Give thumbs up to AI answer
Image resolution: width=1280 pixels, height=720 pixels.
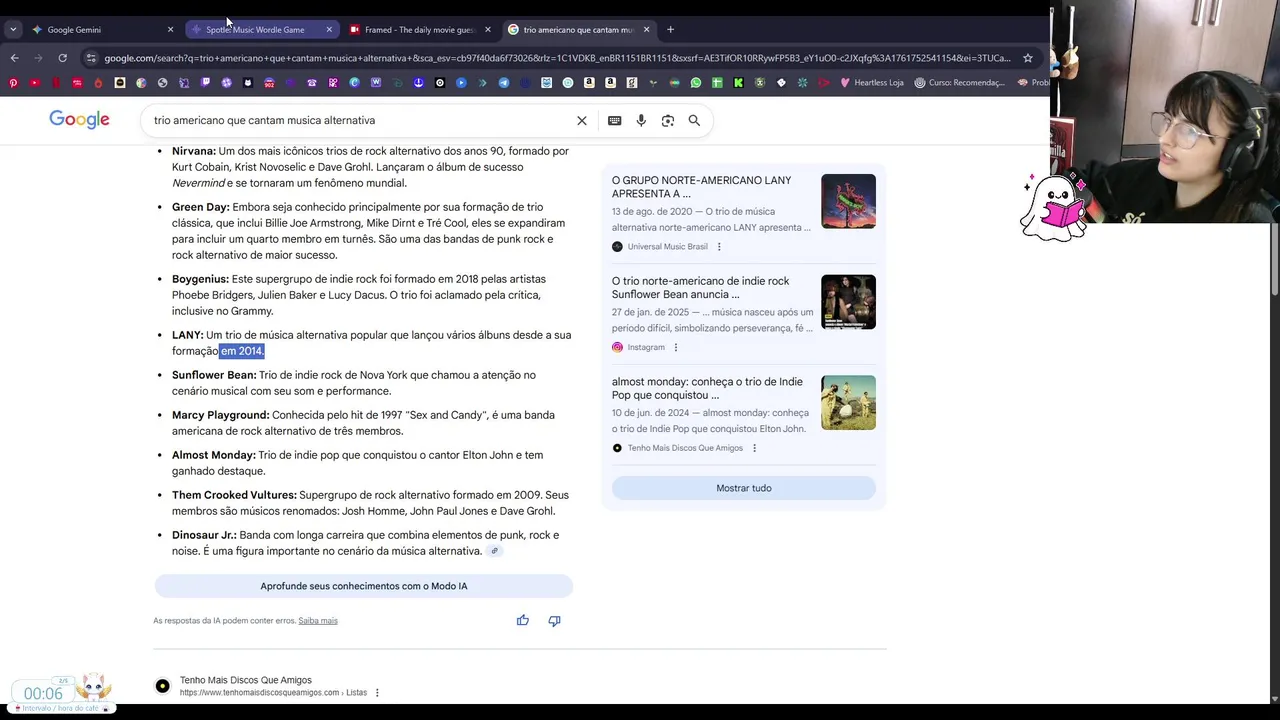pyautogui.click(x=522, y=620)
